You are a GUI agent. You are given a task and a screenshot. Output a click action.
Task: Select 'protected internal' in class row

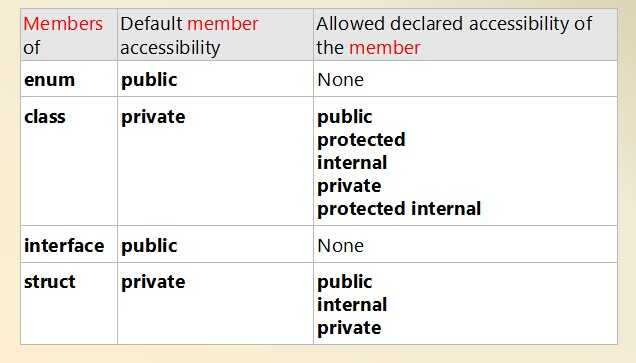(x=399, y=209)
